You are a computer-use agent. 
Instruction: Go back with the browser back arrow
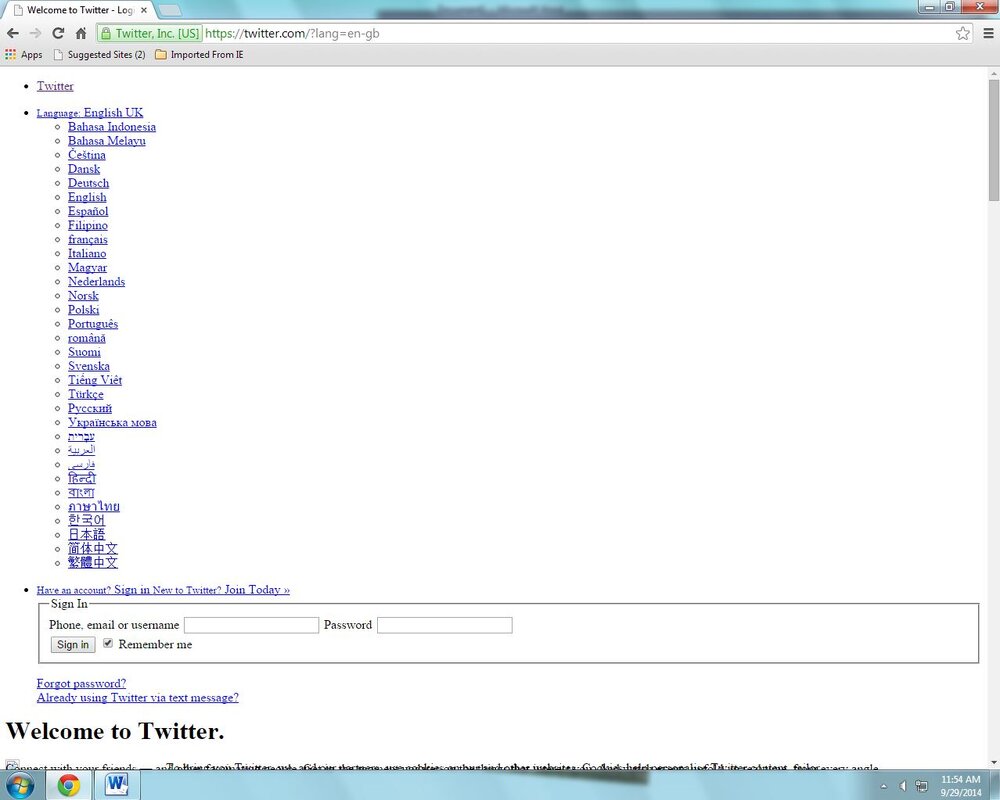click(13, 33)
